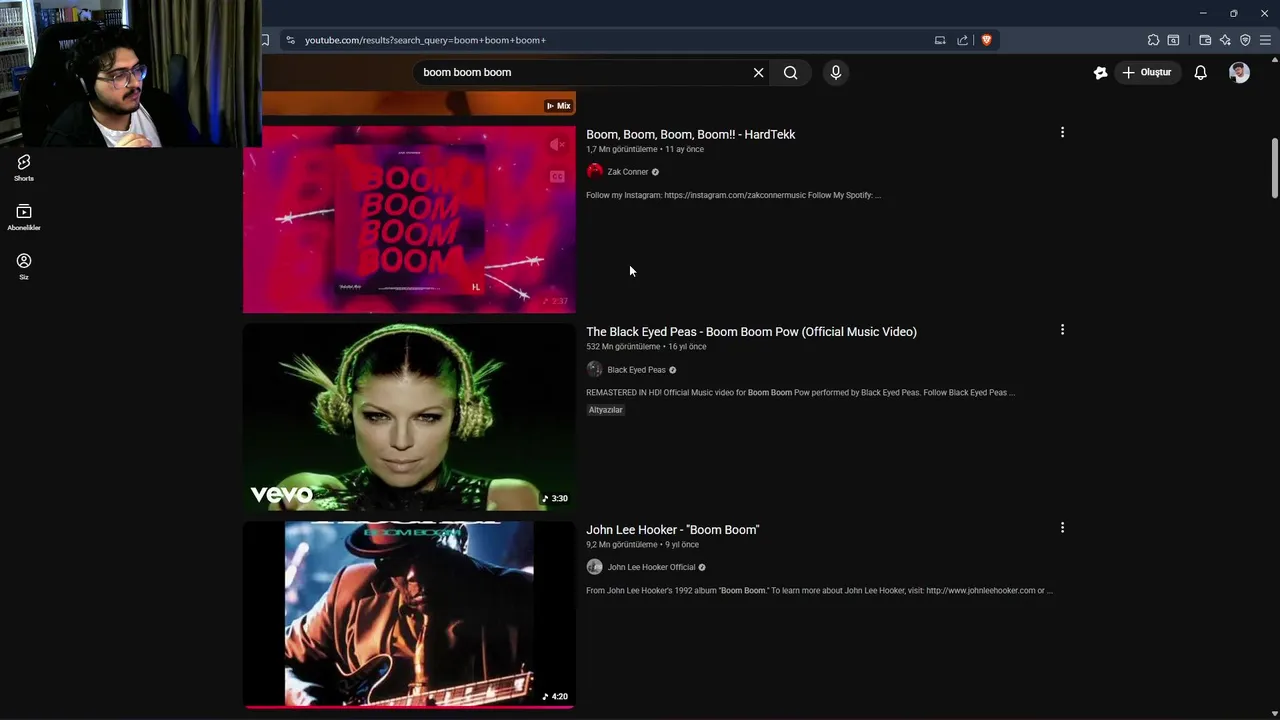Open options menu for Boom Boom Pow video

[1062, 329]
